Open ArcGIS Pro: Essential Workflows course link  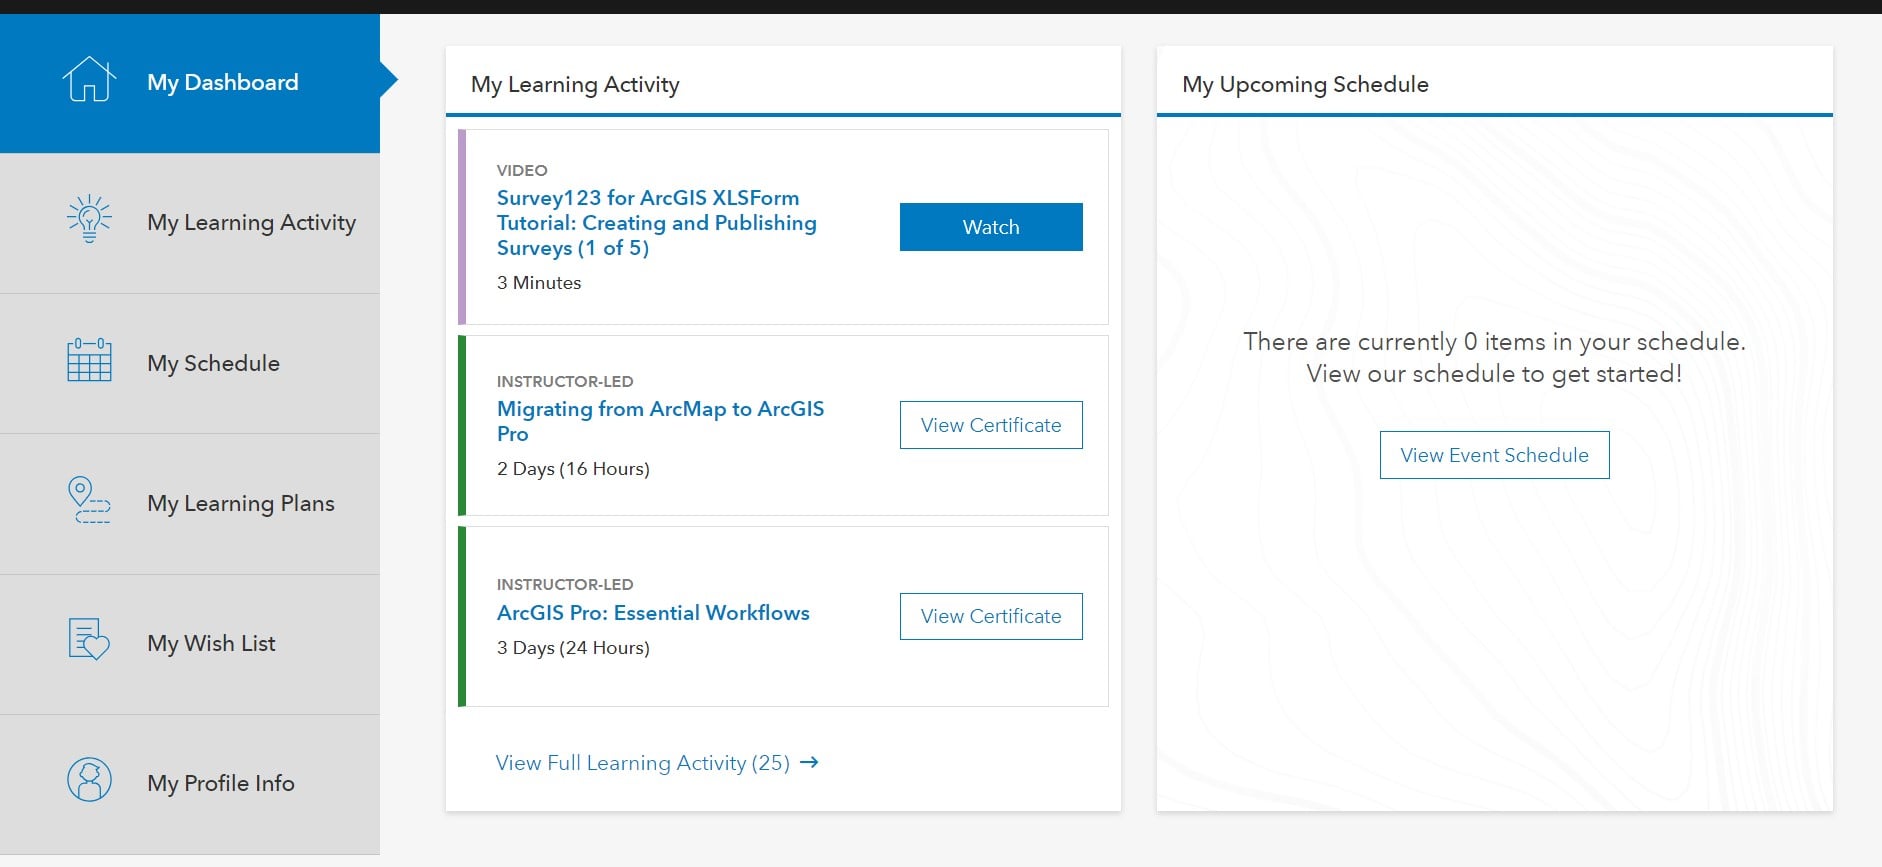653,613
